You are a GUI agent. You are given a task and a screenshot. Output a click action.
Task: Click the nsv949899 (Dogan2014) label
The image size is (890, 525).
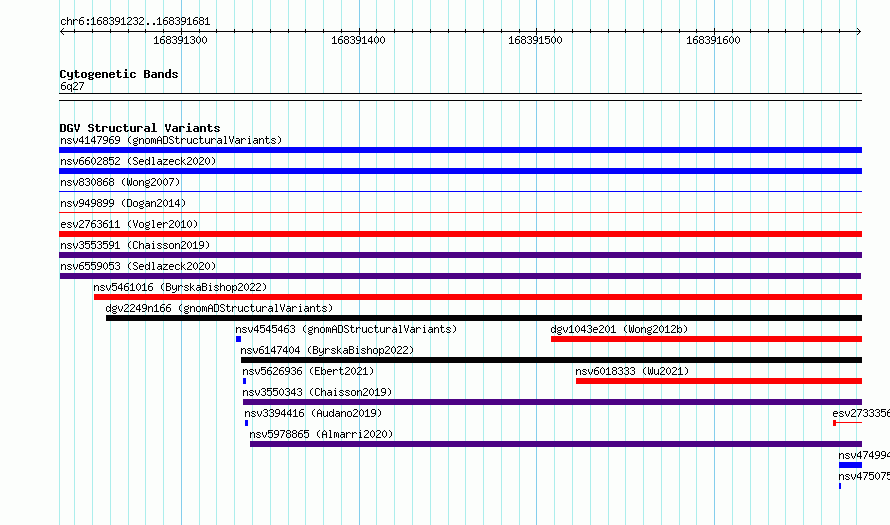click(123, 203)
